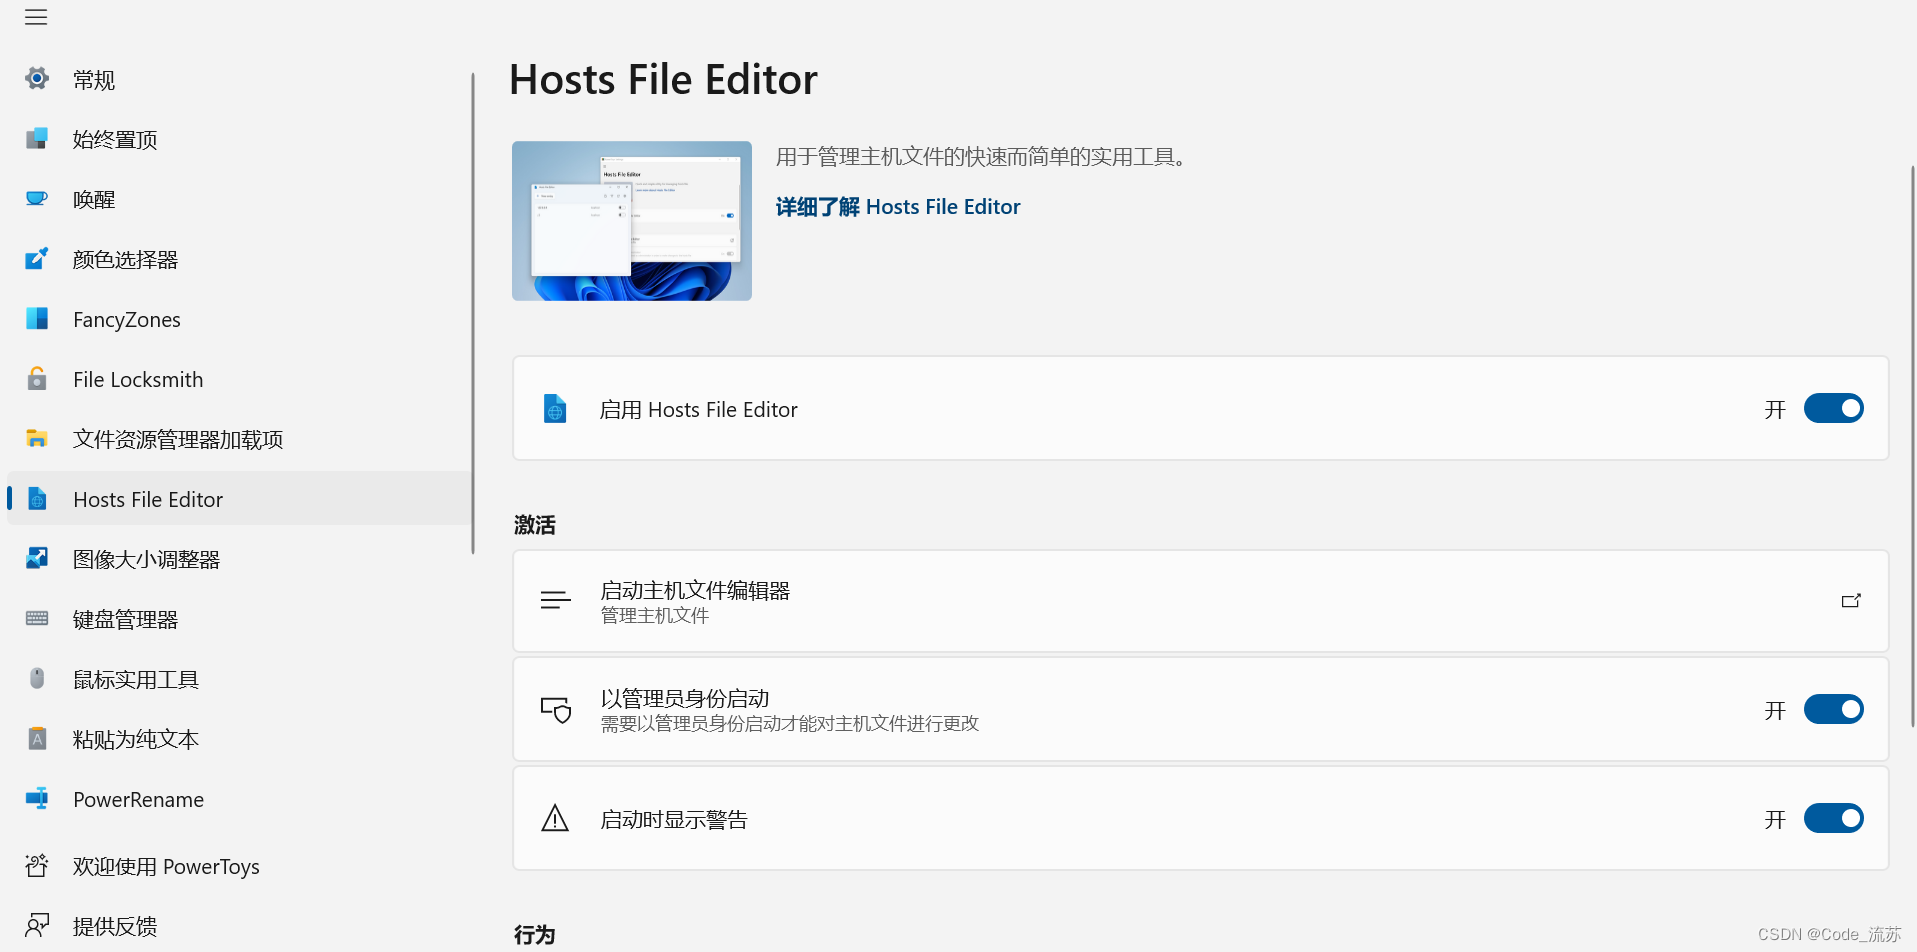Click the 欢迎使用 PowerToys celebration icon
This screenshot has height=952, width=1917.
tap(37, 865)
